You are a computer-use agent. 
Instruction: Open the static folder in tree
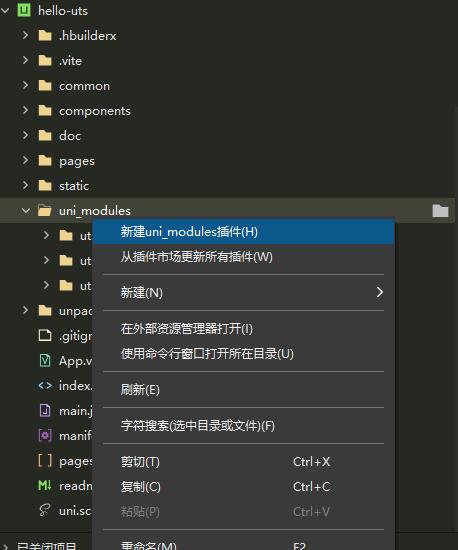coord(74,186)
